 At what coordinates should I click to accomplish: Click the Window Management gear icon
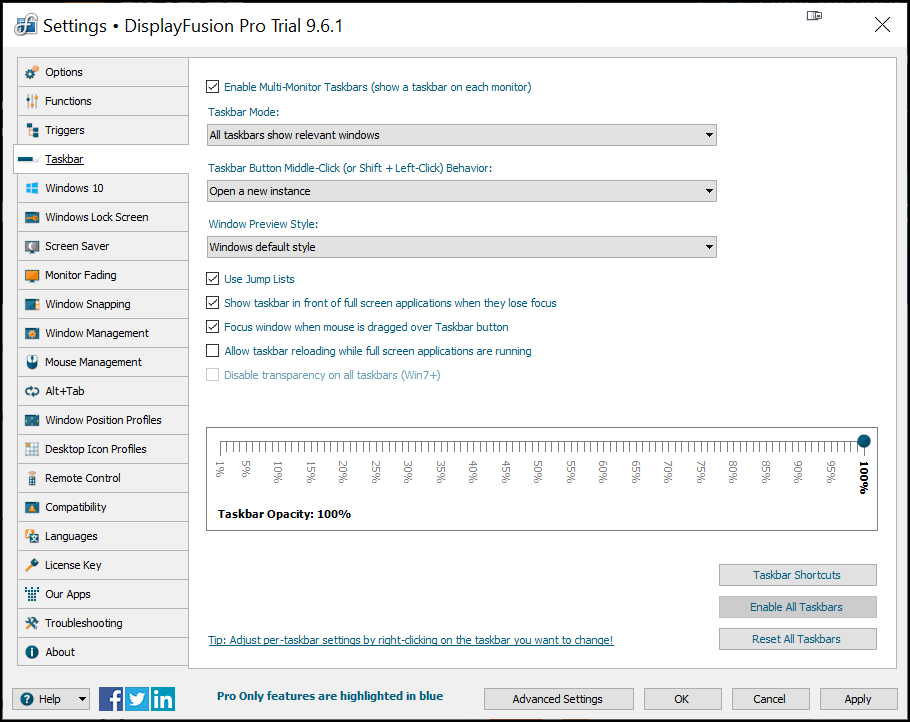32,333
